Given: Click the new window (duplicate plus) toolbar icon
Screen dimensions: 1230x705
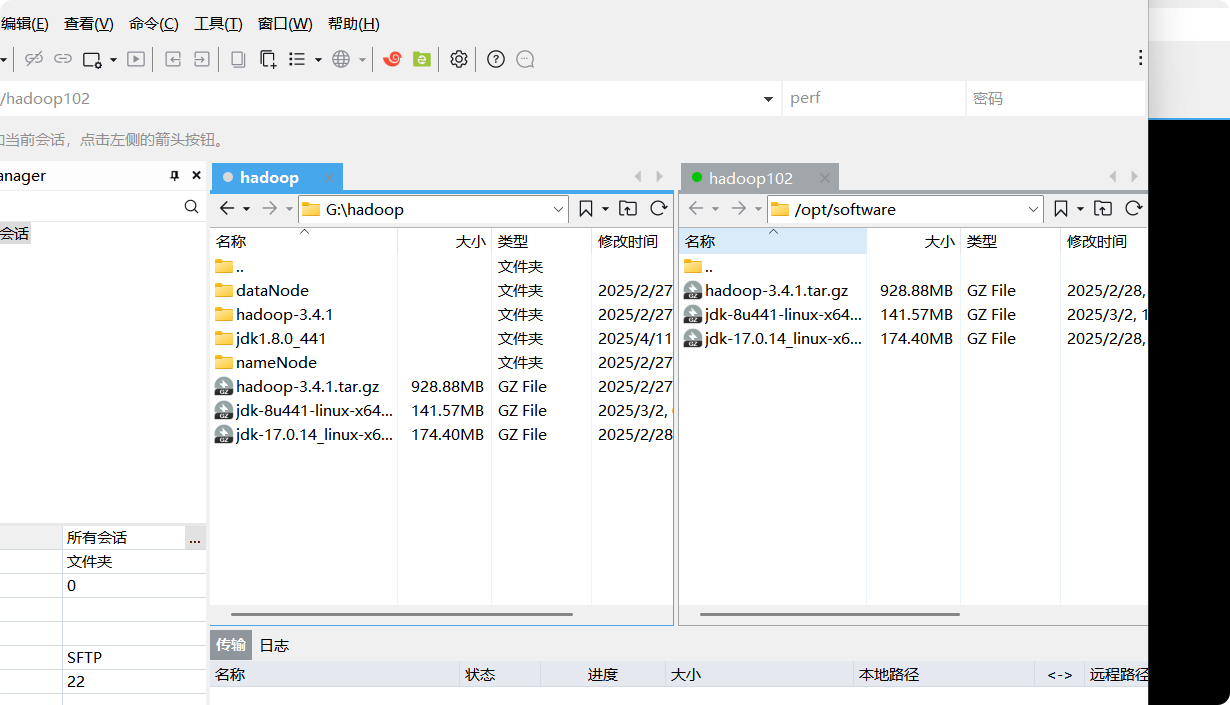Looking at the screenshot, I should pos(268,59).
